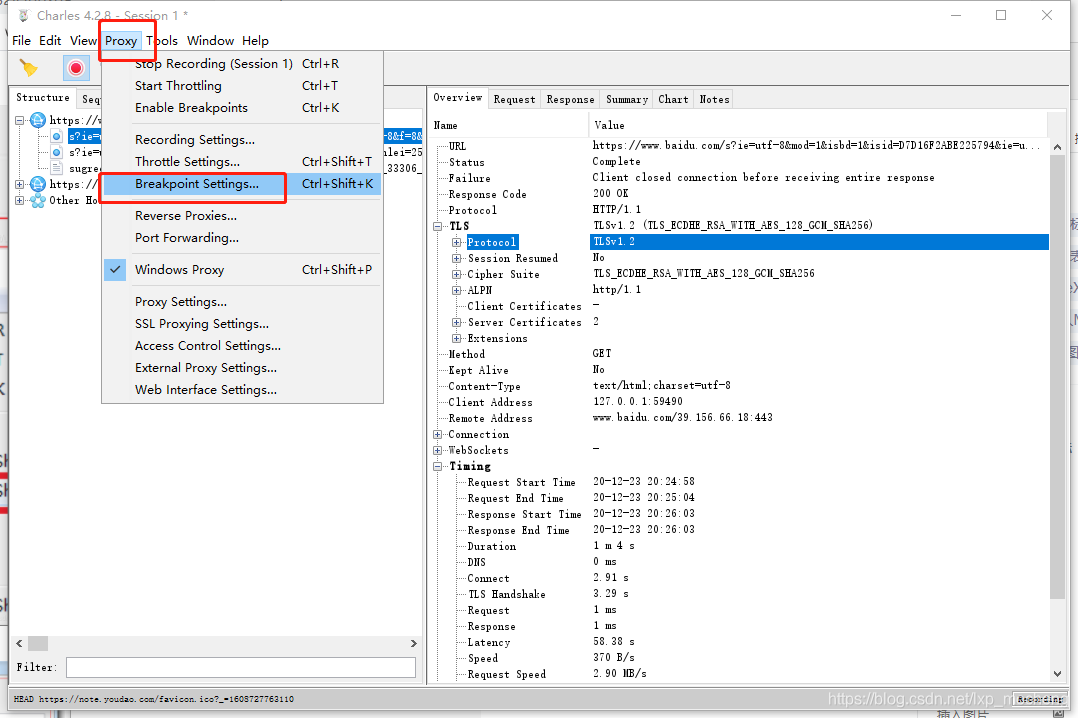Click the Overview pane scroll-up arrow
This screenshot has width=1078, height=718.
(x=1057, y=147)
